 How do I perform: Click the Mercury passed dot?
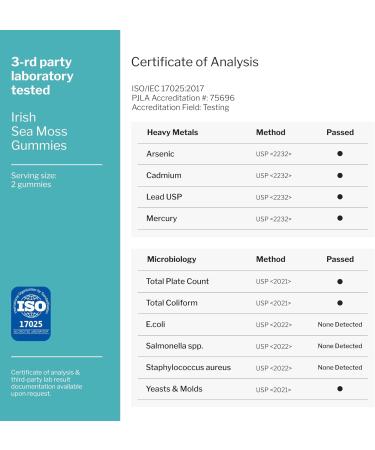coord(340,218)
